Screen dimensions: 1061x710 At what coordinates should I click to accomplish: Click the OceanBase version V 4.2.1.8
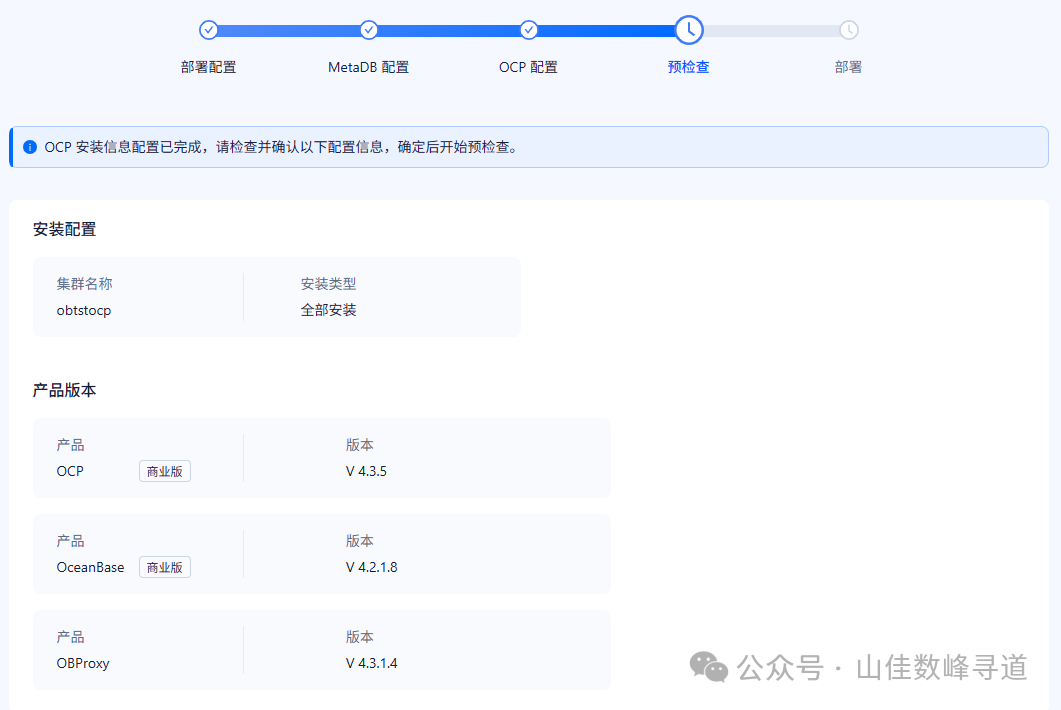[371, 567]
